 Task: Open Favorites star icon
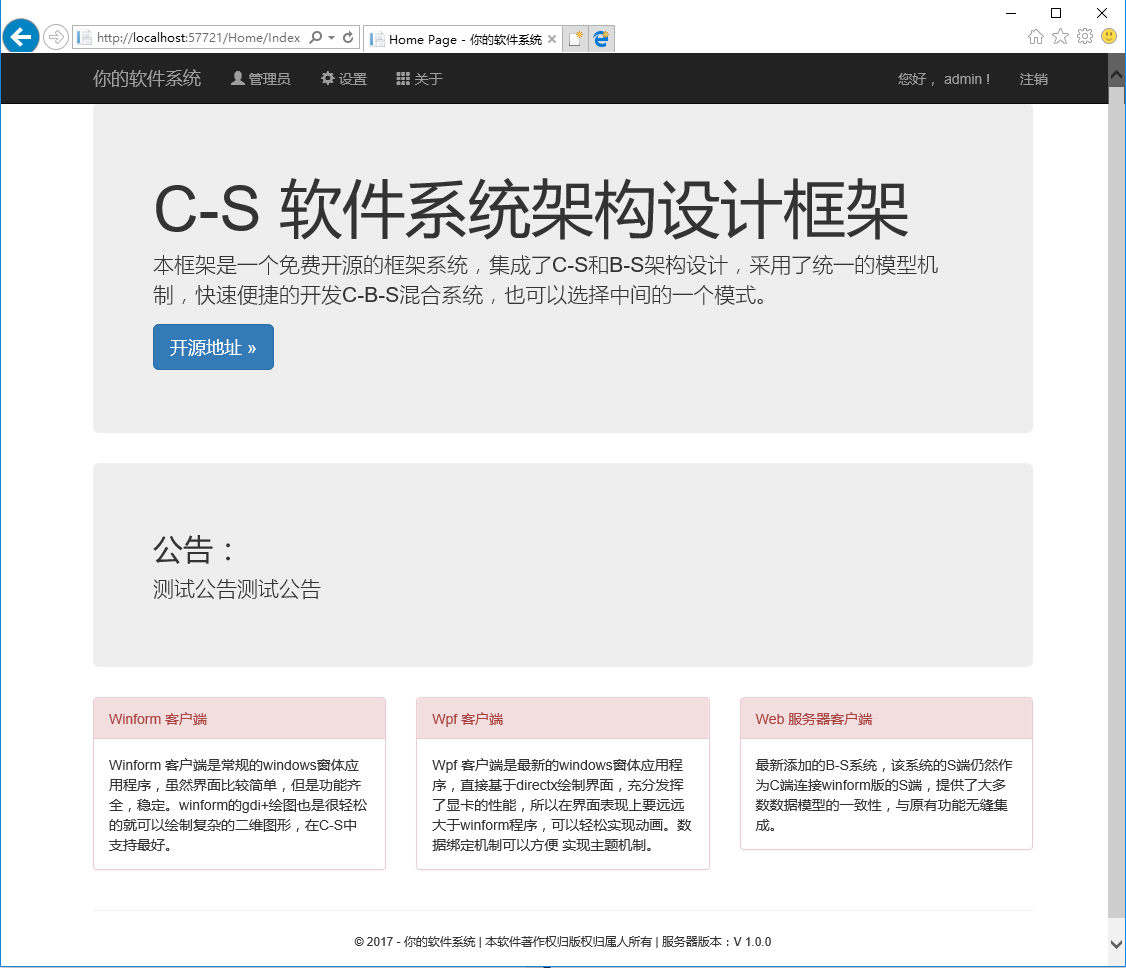tap(1060, 37)
